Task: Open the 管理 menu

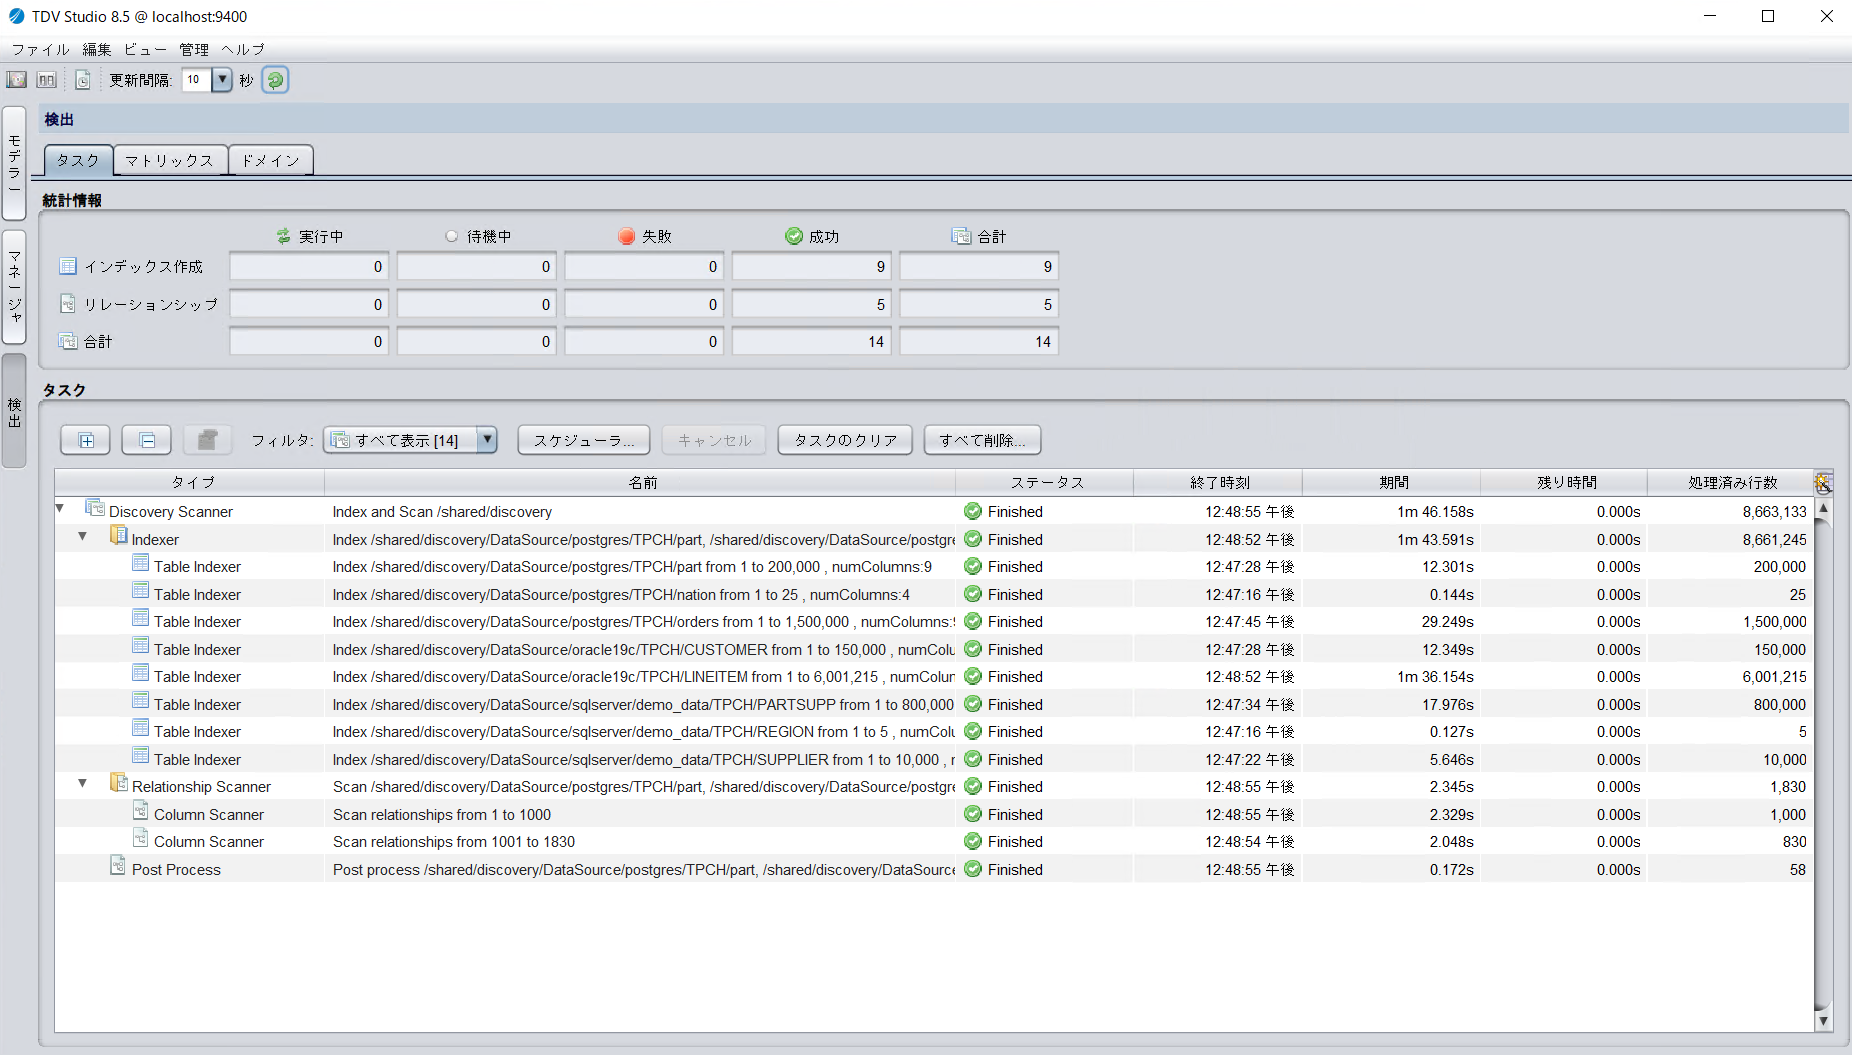Action: pyautogui.click(x=194, y=49)
